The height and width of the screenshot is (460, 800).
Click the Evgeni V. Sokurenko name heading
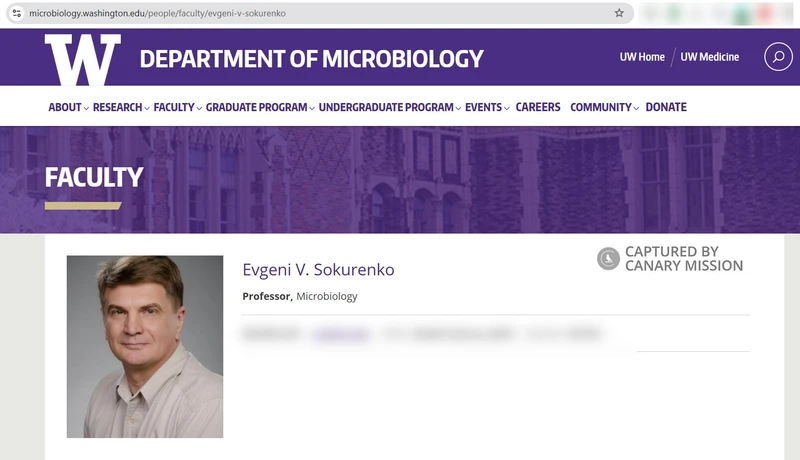318,269
